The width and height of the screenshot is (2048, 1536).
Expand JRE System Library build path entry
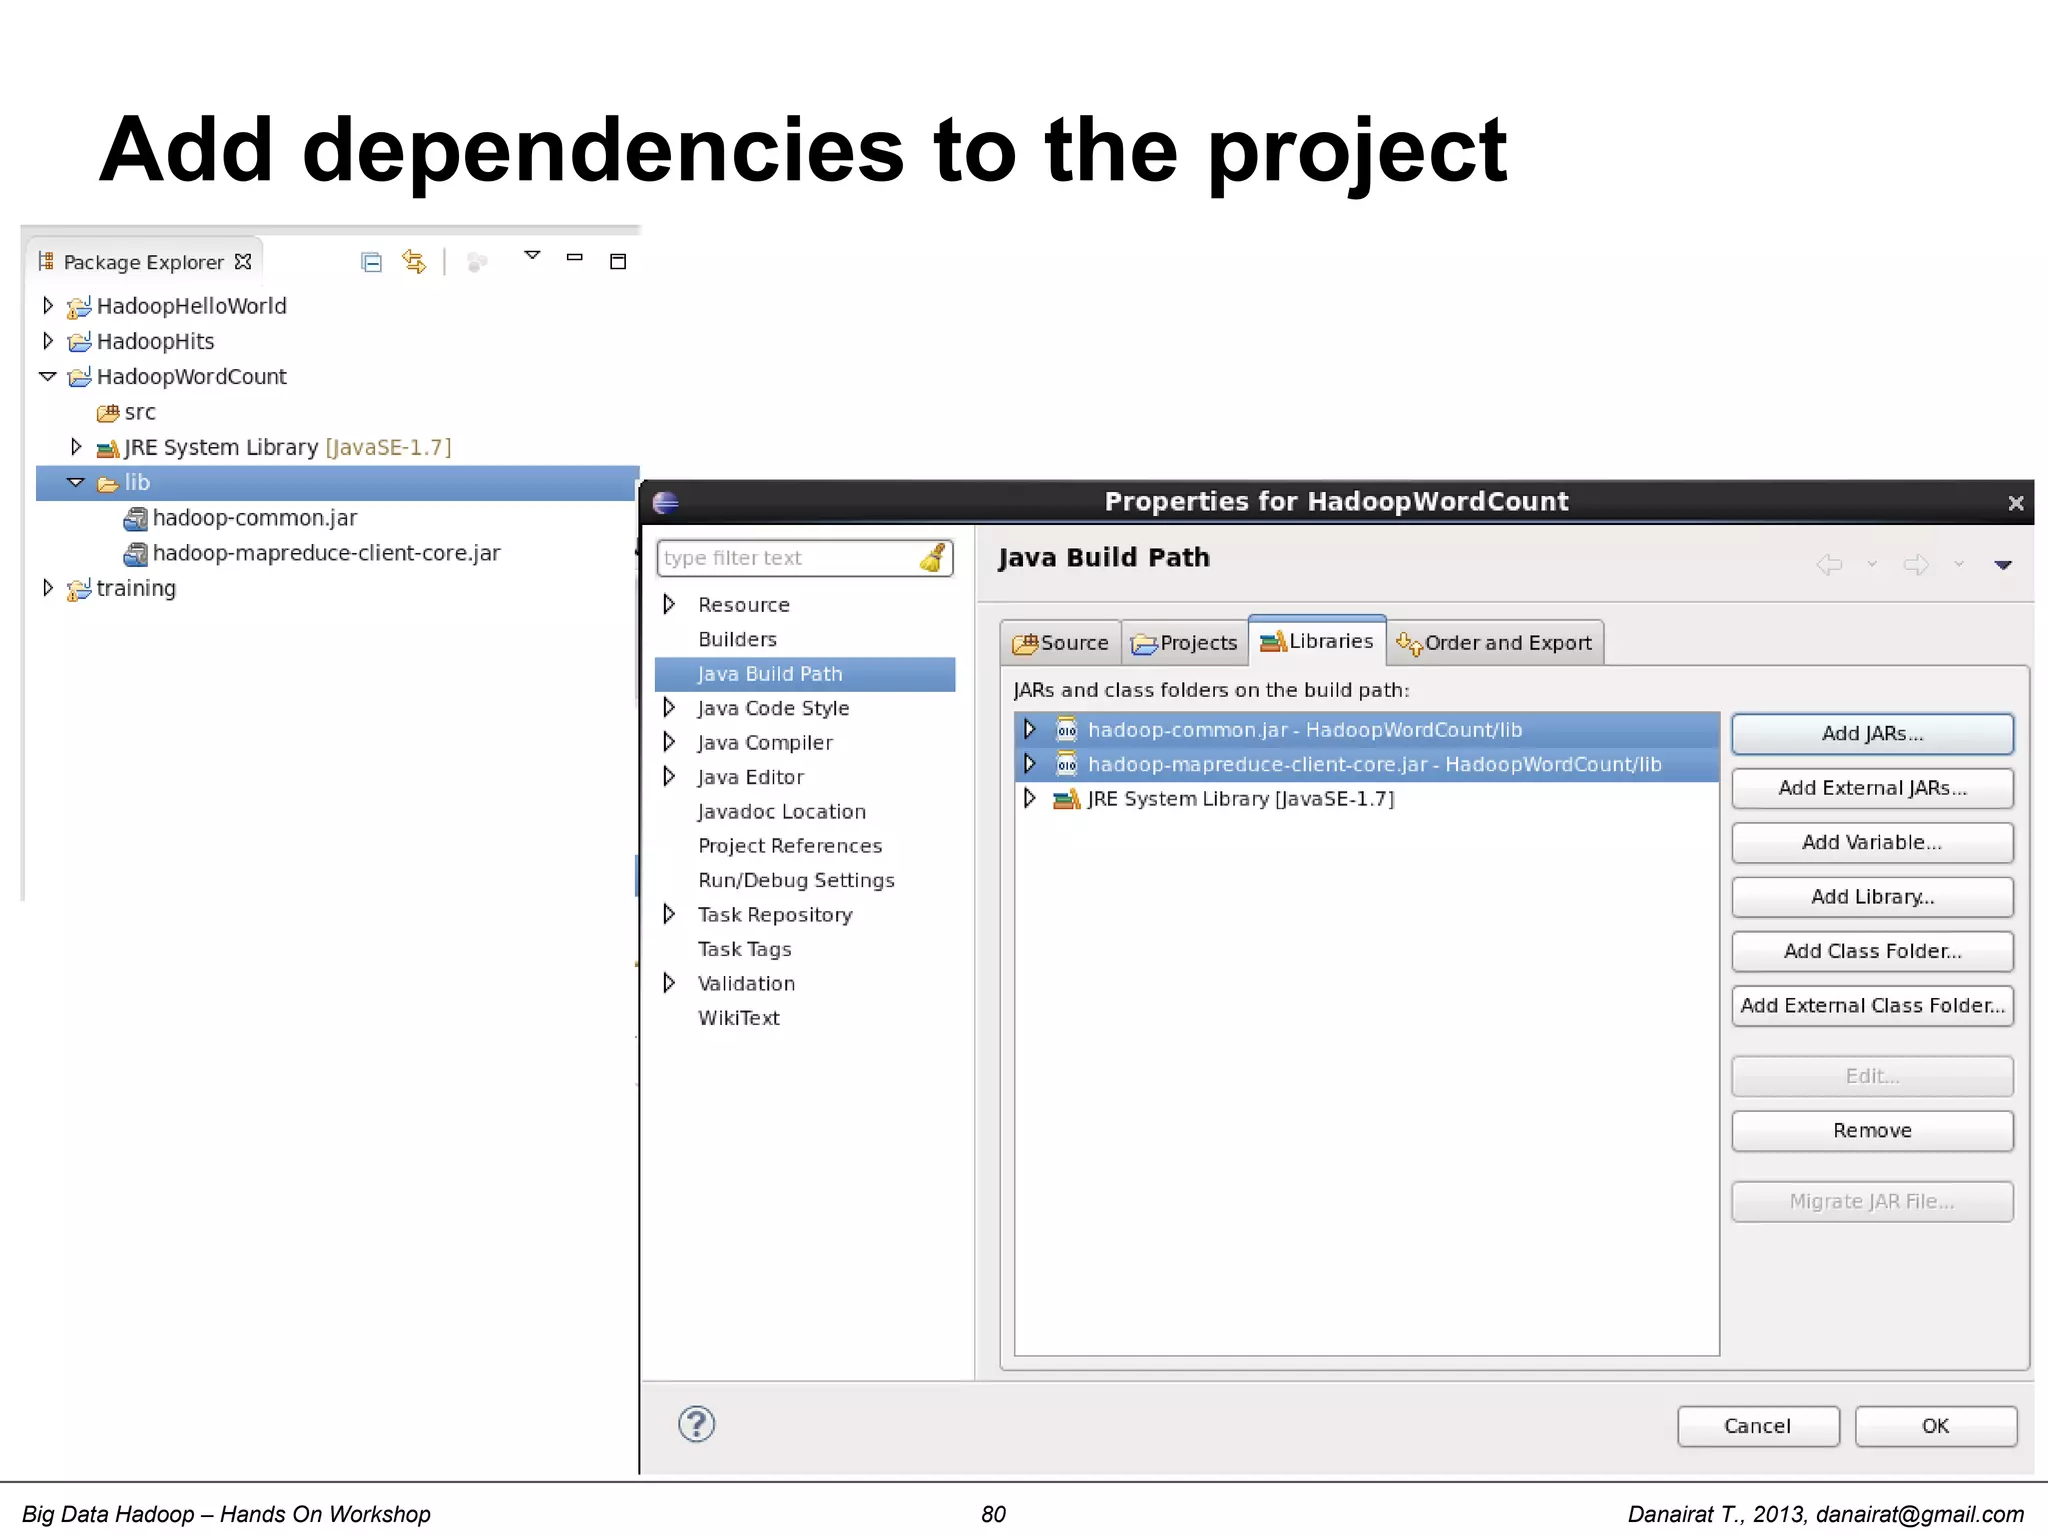pos(1029,798)
